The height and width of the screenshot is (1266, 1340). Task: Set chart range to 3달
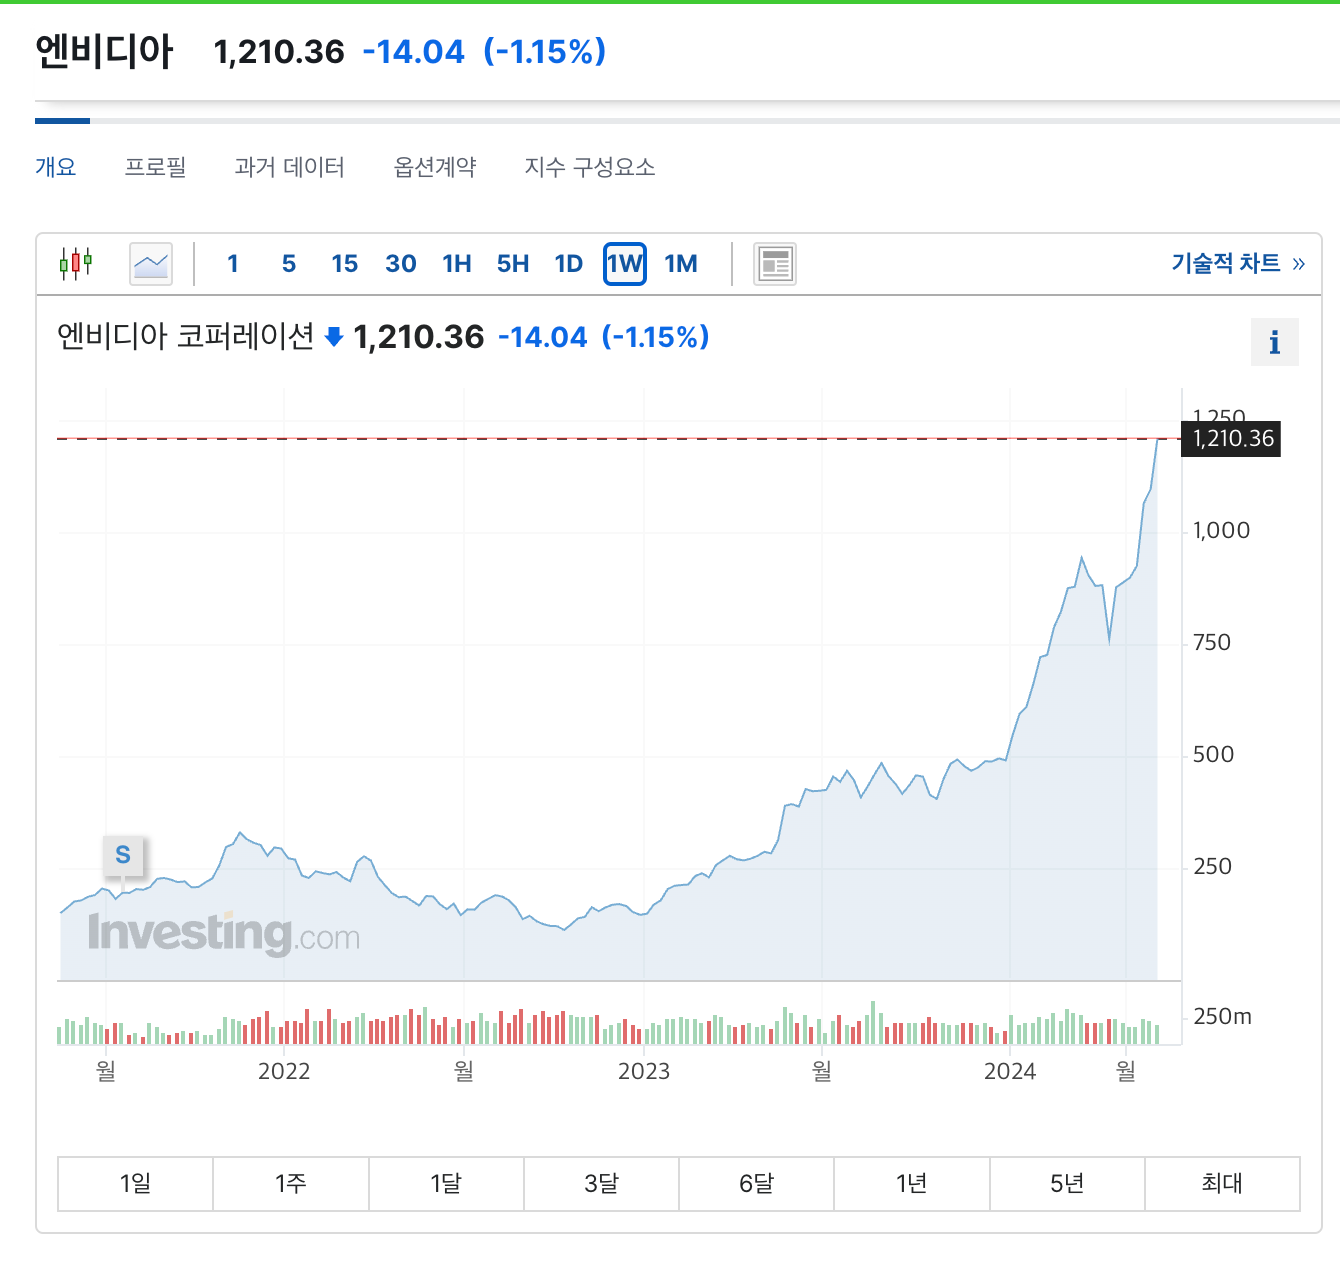(602, 1184)
